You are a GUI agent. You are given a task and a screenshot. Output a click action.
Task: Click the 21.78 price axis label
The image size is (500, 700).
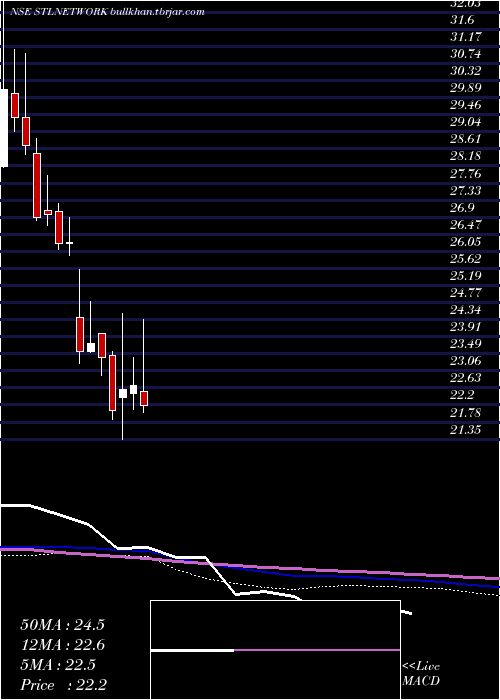point(466,412)
